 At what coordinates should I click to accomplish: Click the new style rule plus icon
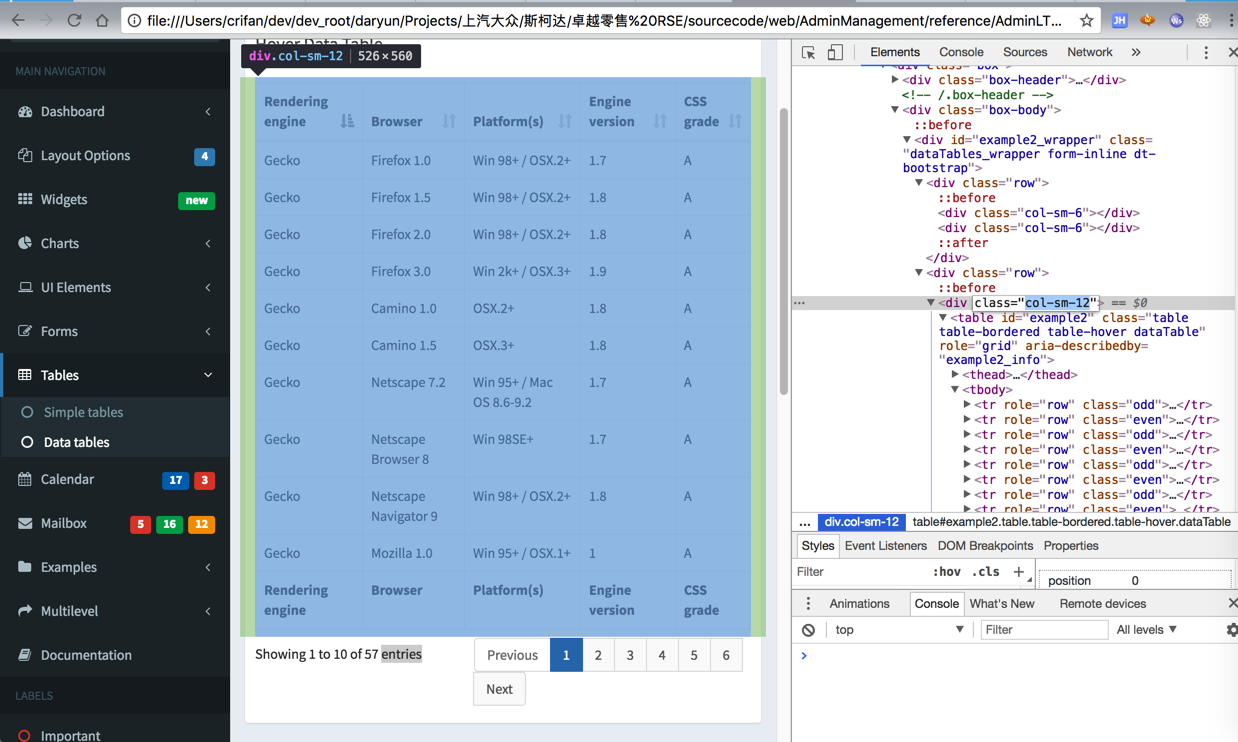(1018, 572)
